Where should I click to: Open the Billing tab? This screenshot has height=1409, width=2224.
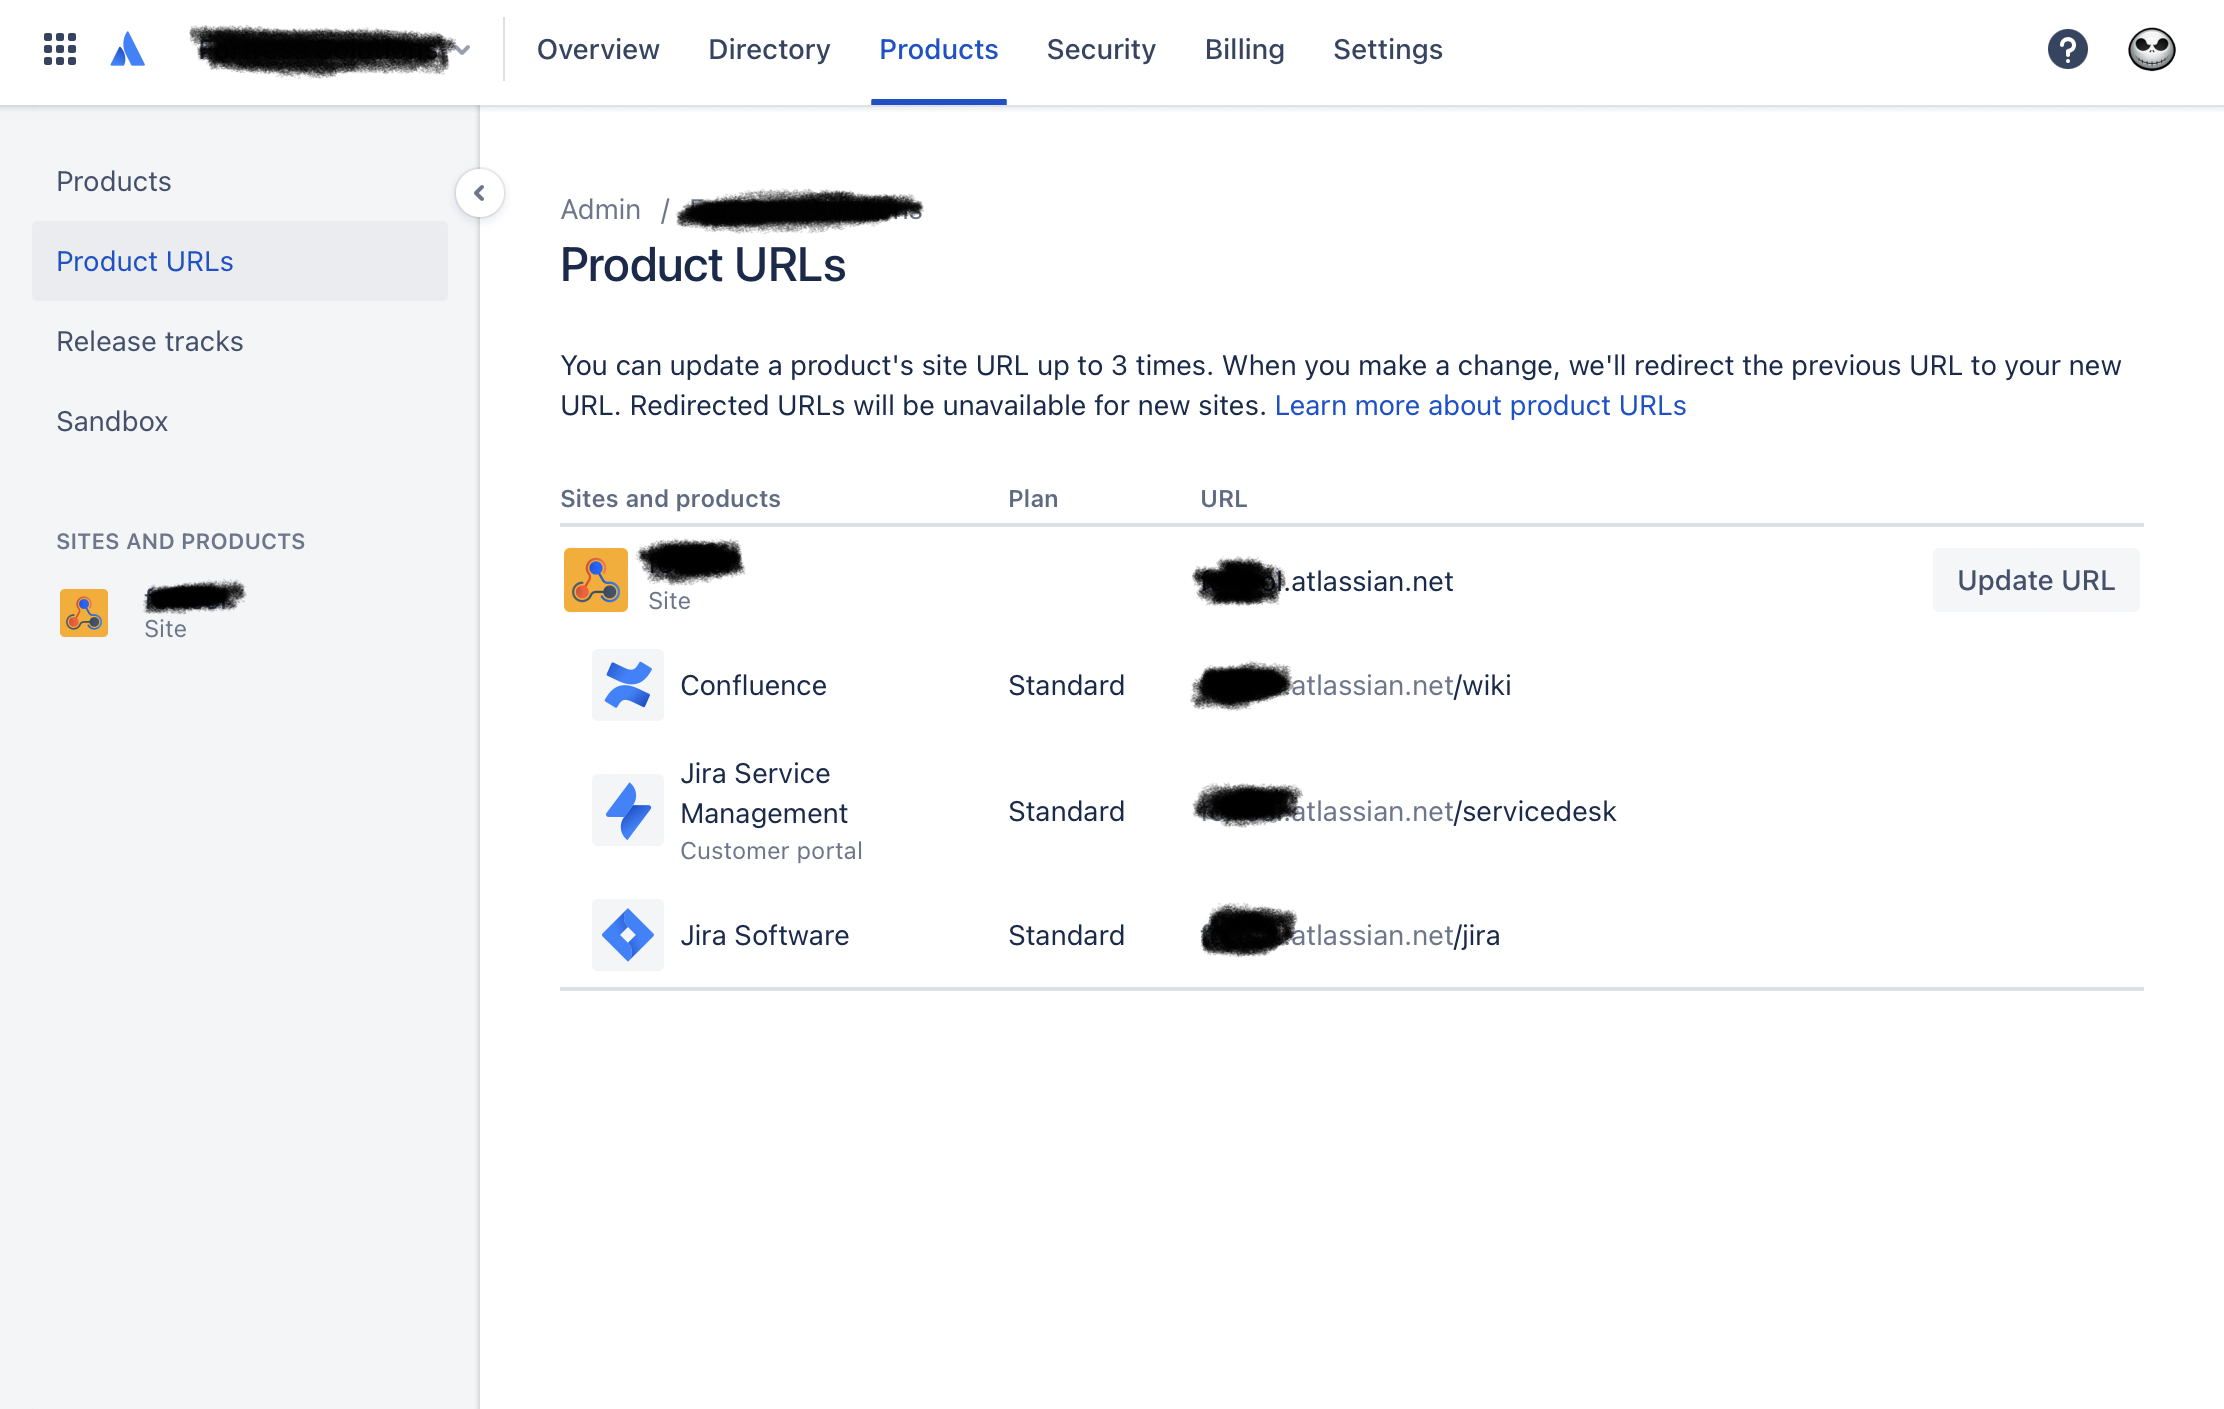pyautogui.click(x=1244, y=49)
